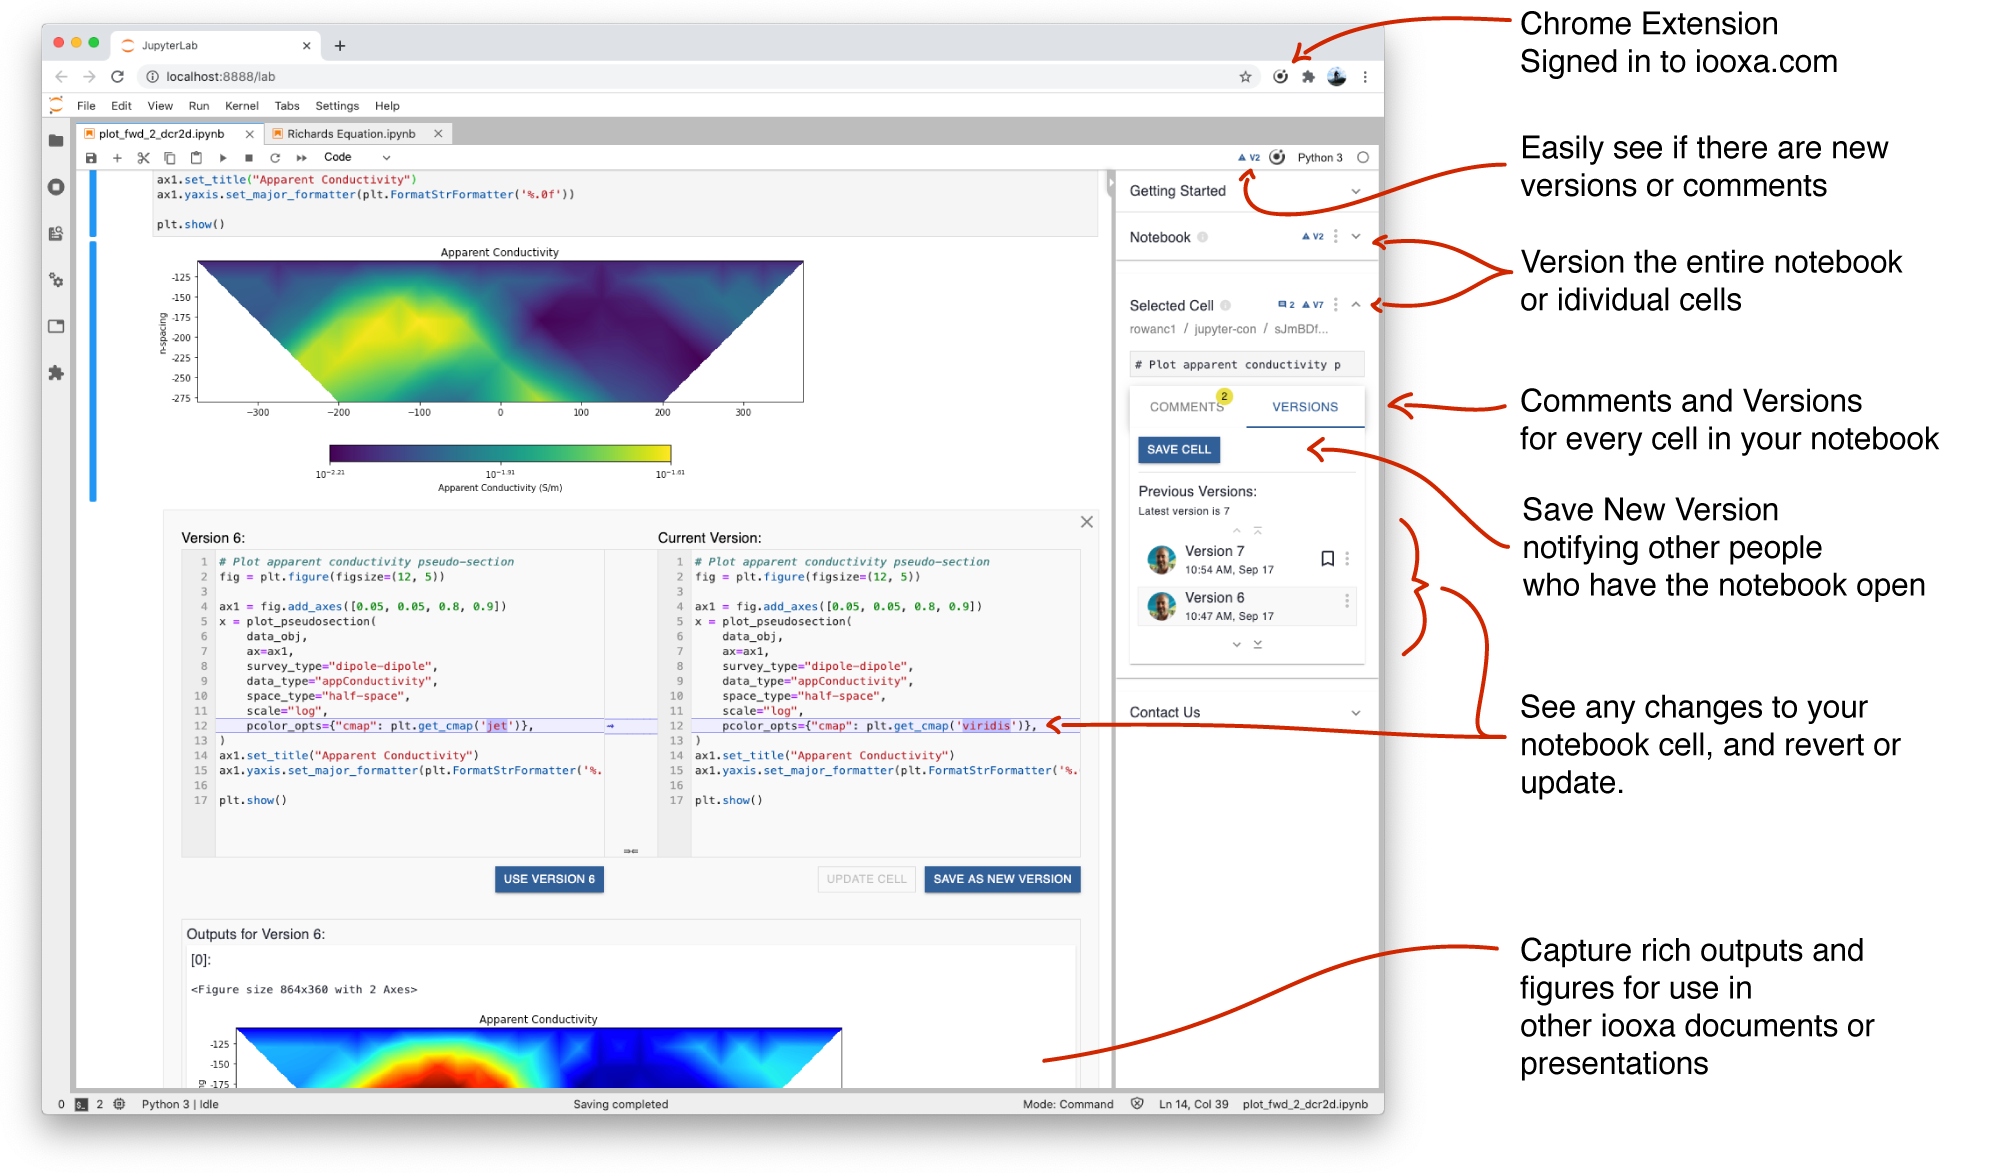2000x1173 pixels.
Task: Select the extensions puzzle icon in sidebar
Action: click(x=56, y=374)
